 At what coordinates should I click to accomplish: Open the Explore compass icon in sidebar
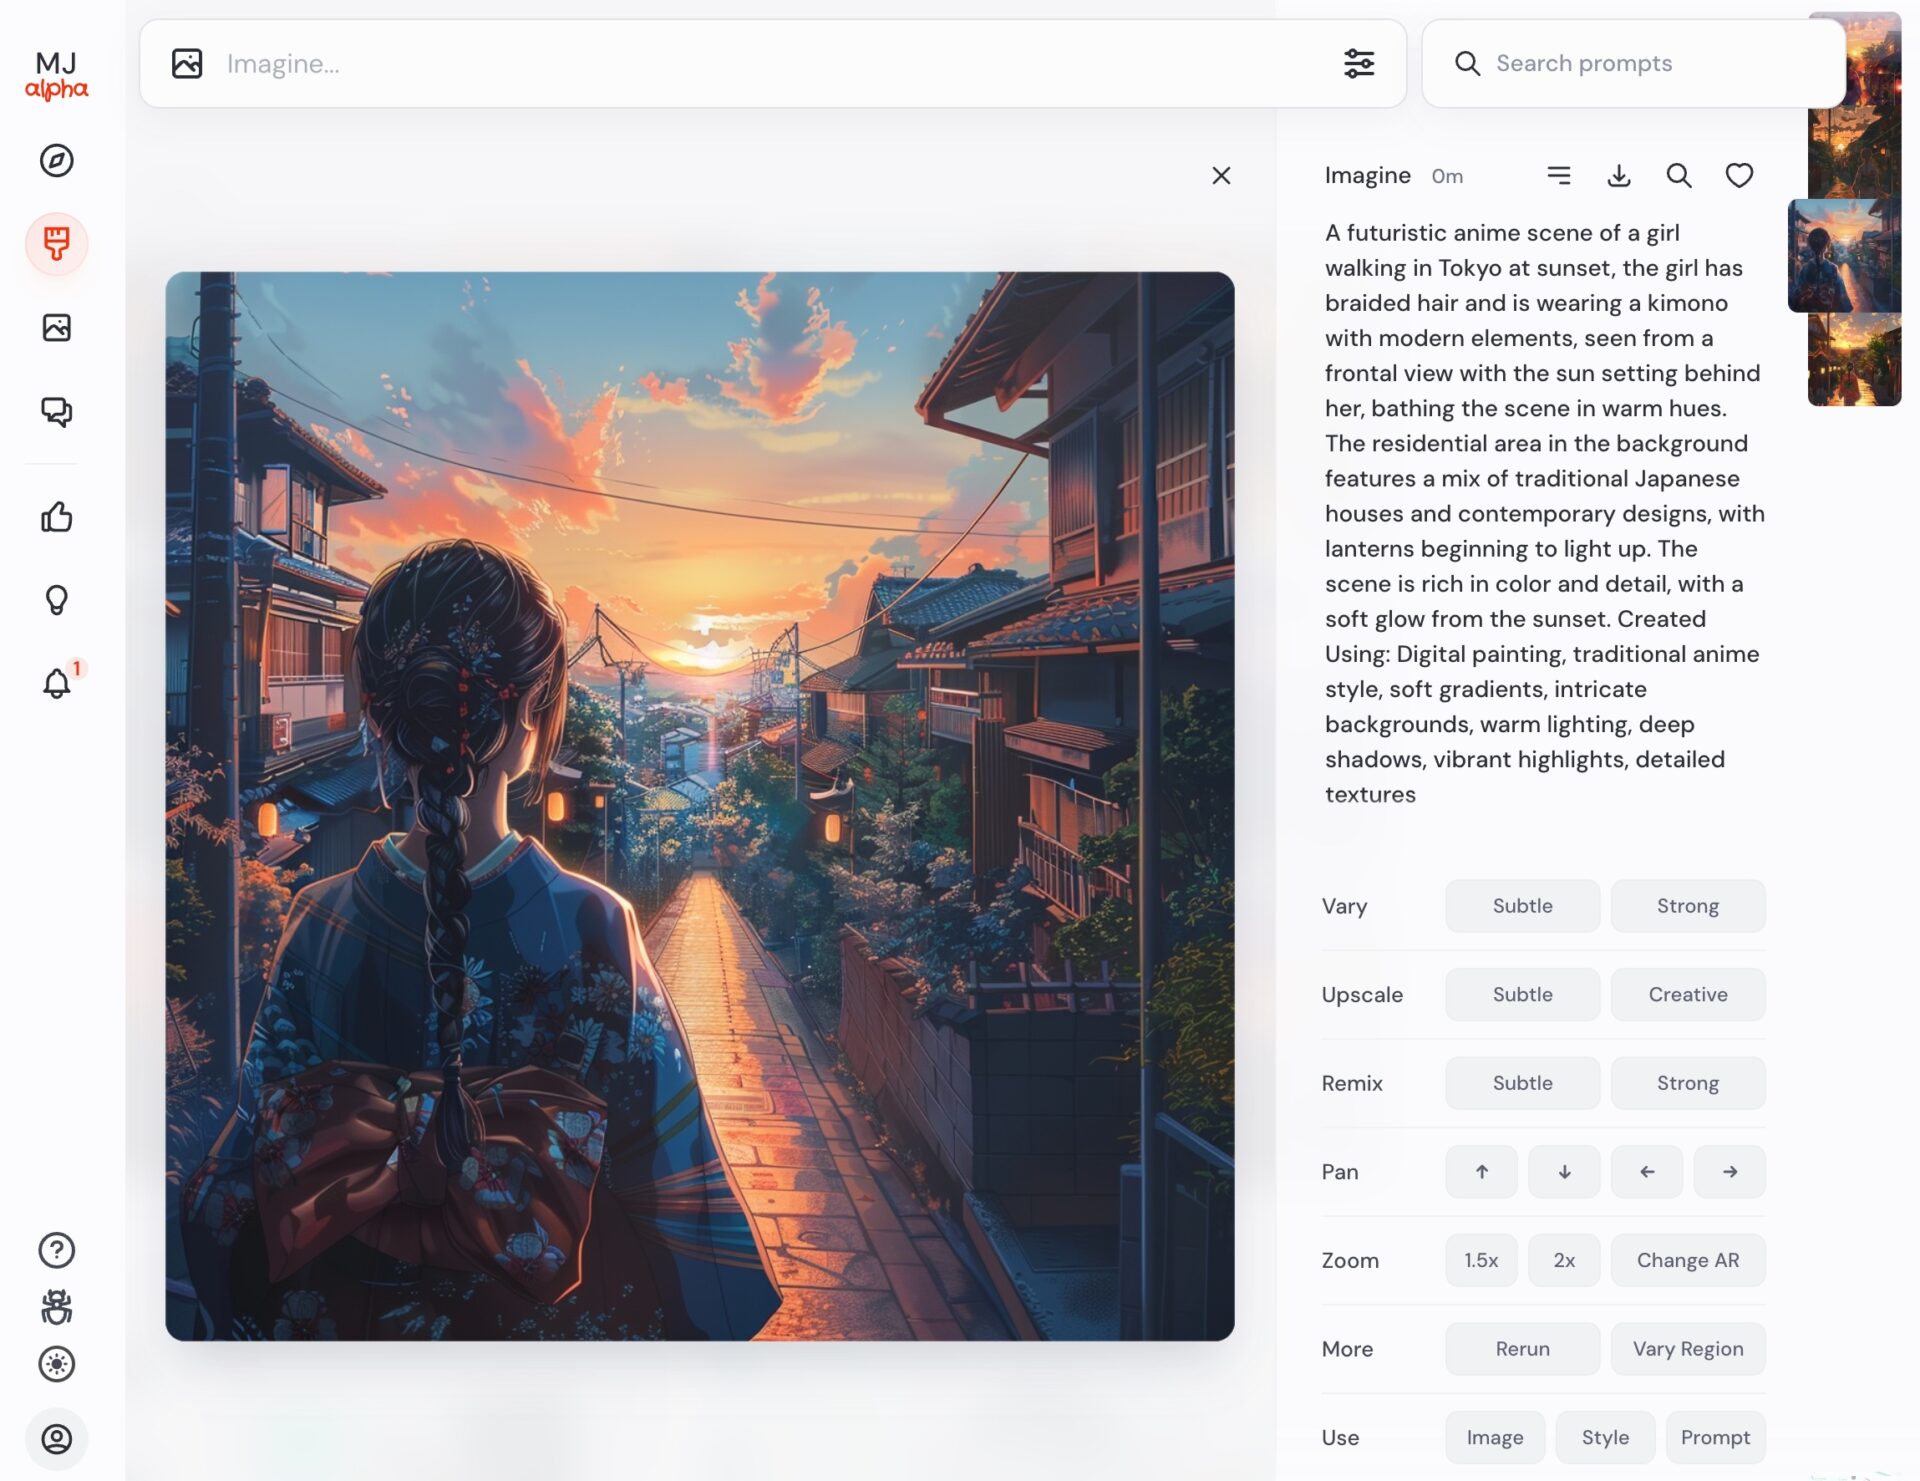click(57, 160)
